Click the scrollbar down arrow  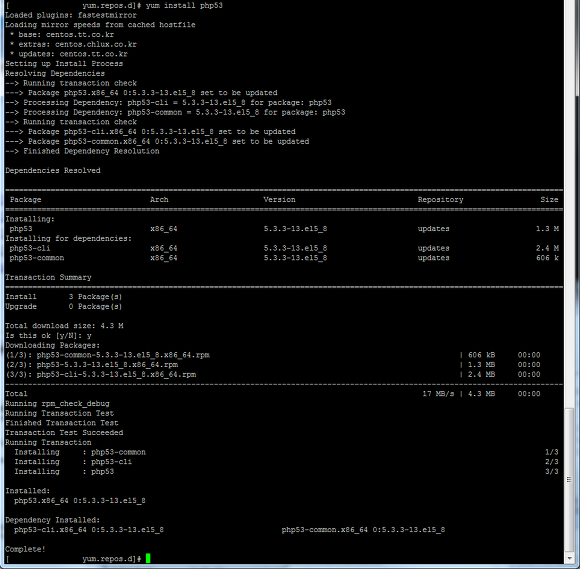[x=569, y=558]
